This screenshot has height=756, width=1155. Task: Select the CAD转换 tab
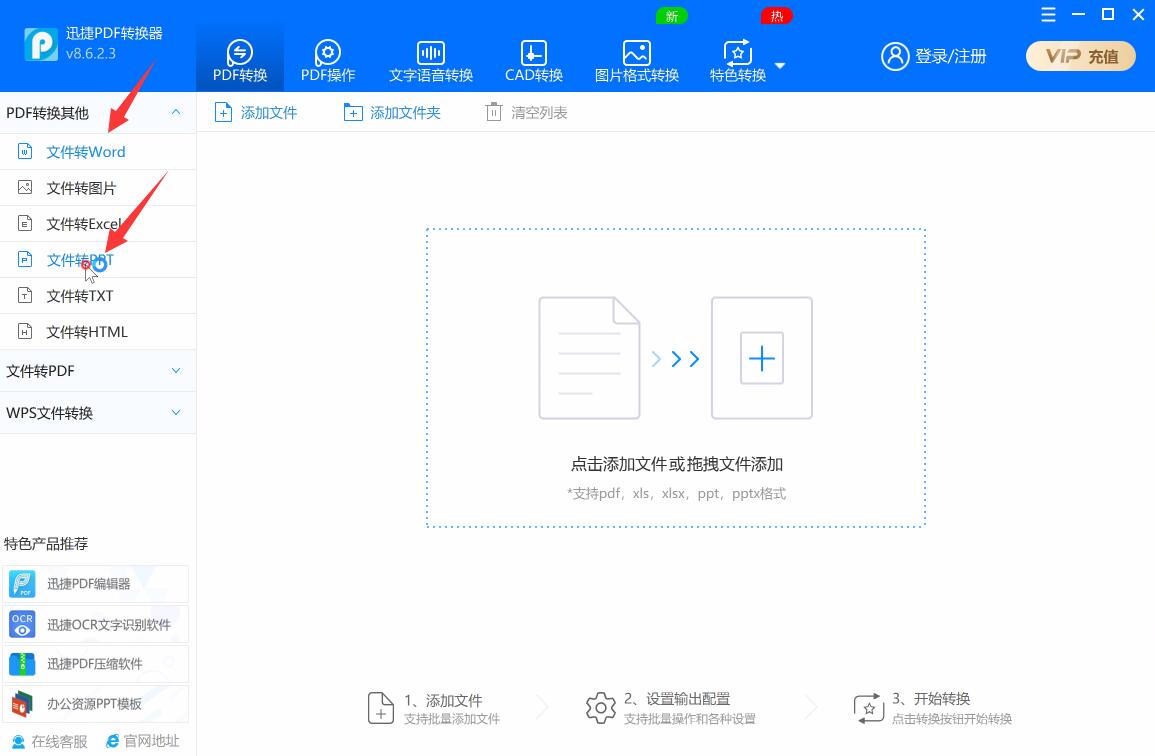click(533, 61)
